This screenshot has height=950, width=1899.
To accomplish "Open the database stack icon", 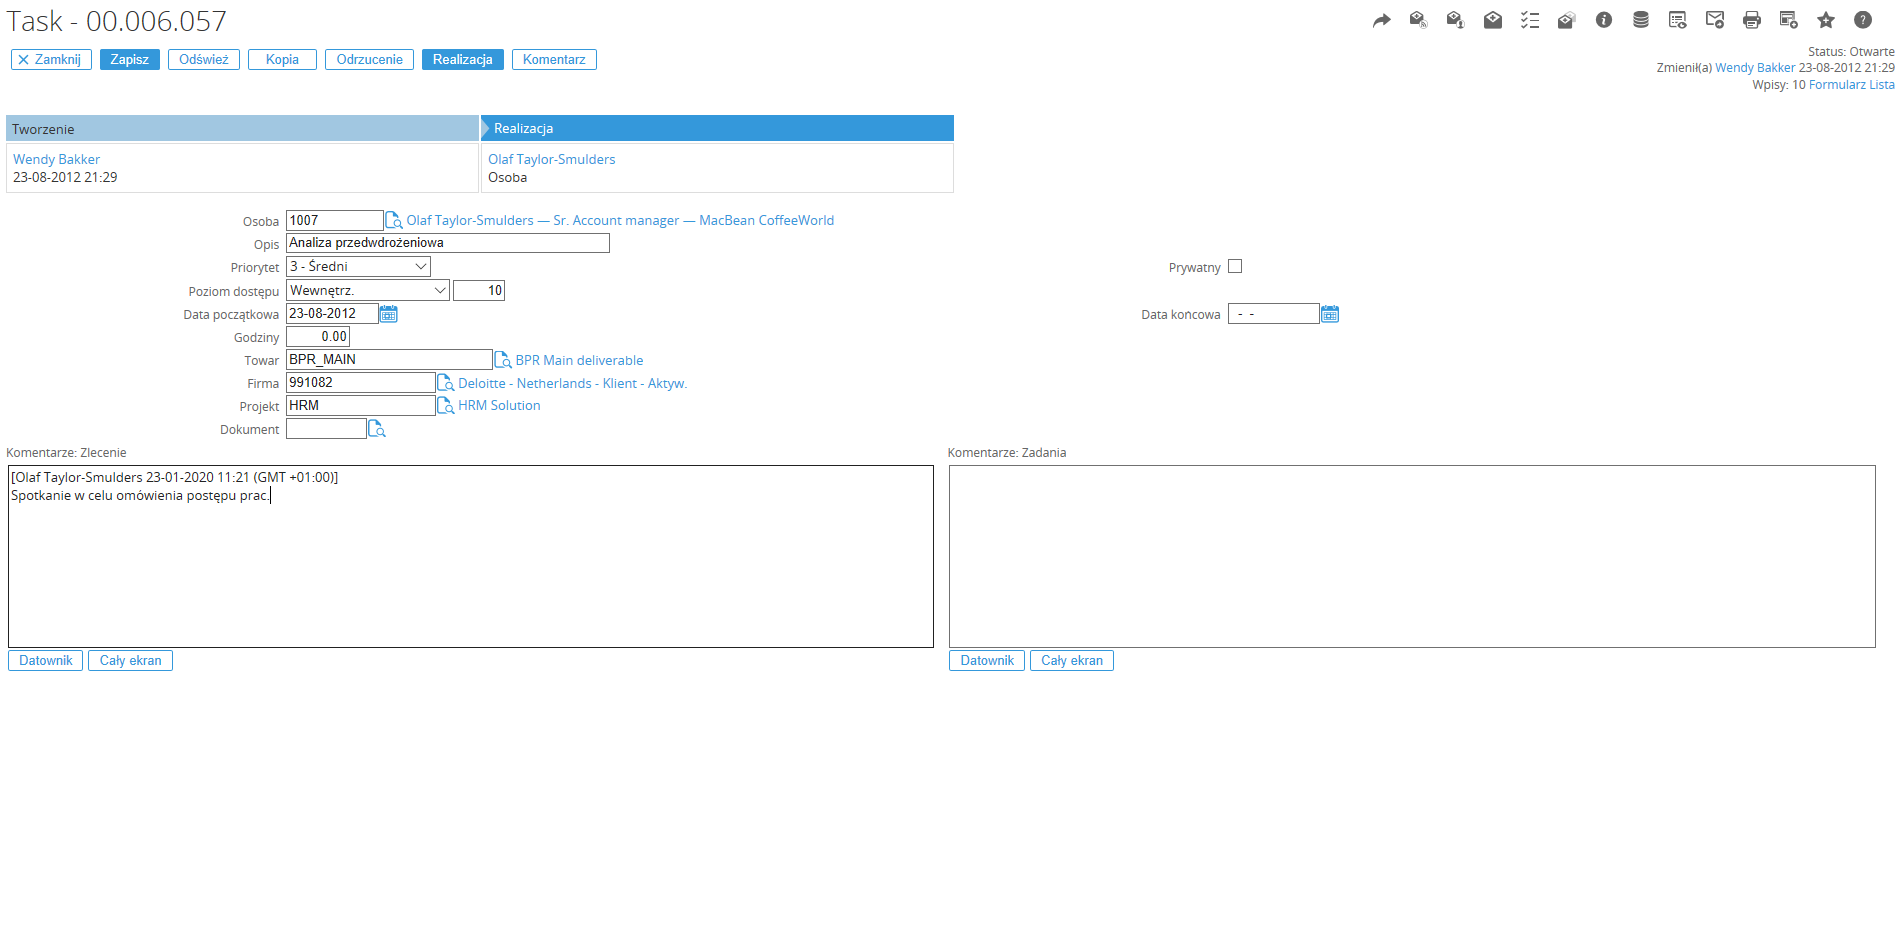I will click(x=1640, y=20).
